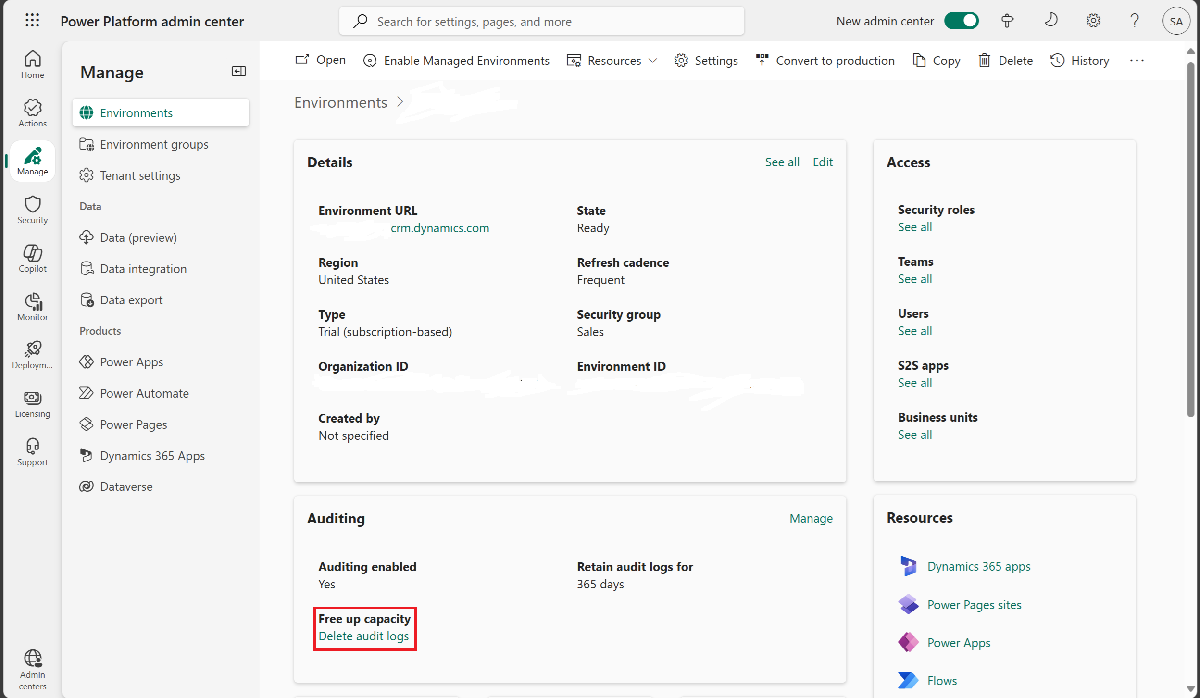Select the Monitor icon in navigation
The height and width of the screenshot is (698, 1200).
32,306
